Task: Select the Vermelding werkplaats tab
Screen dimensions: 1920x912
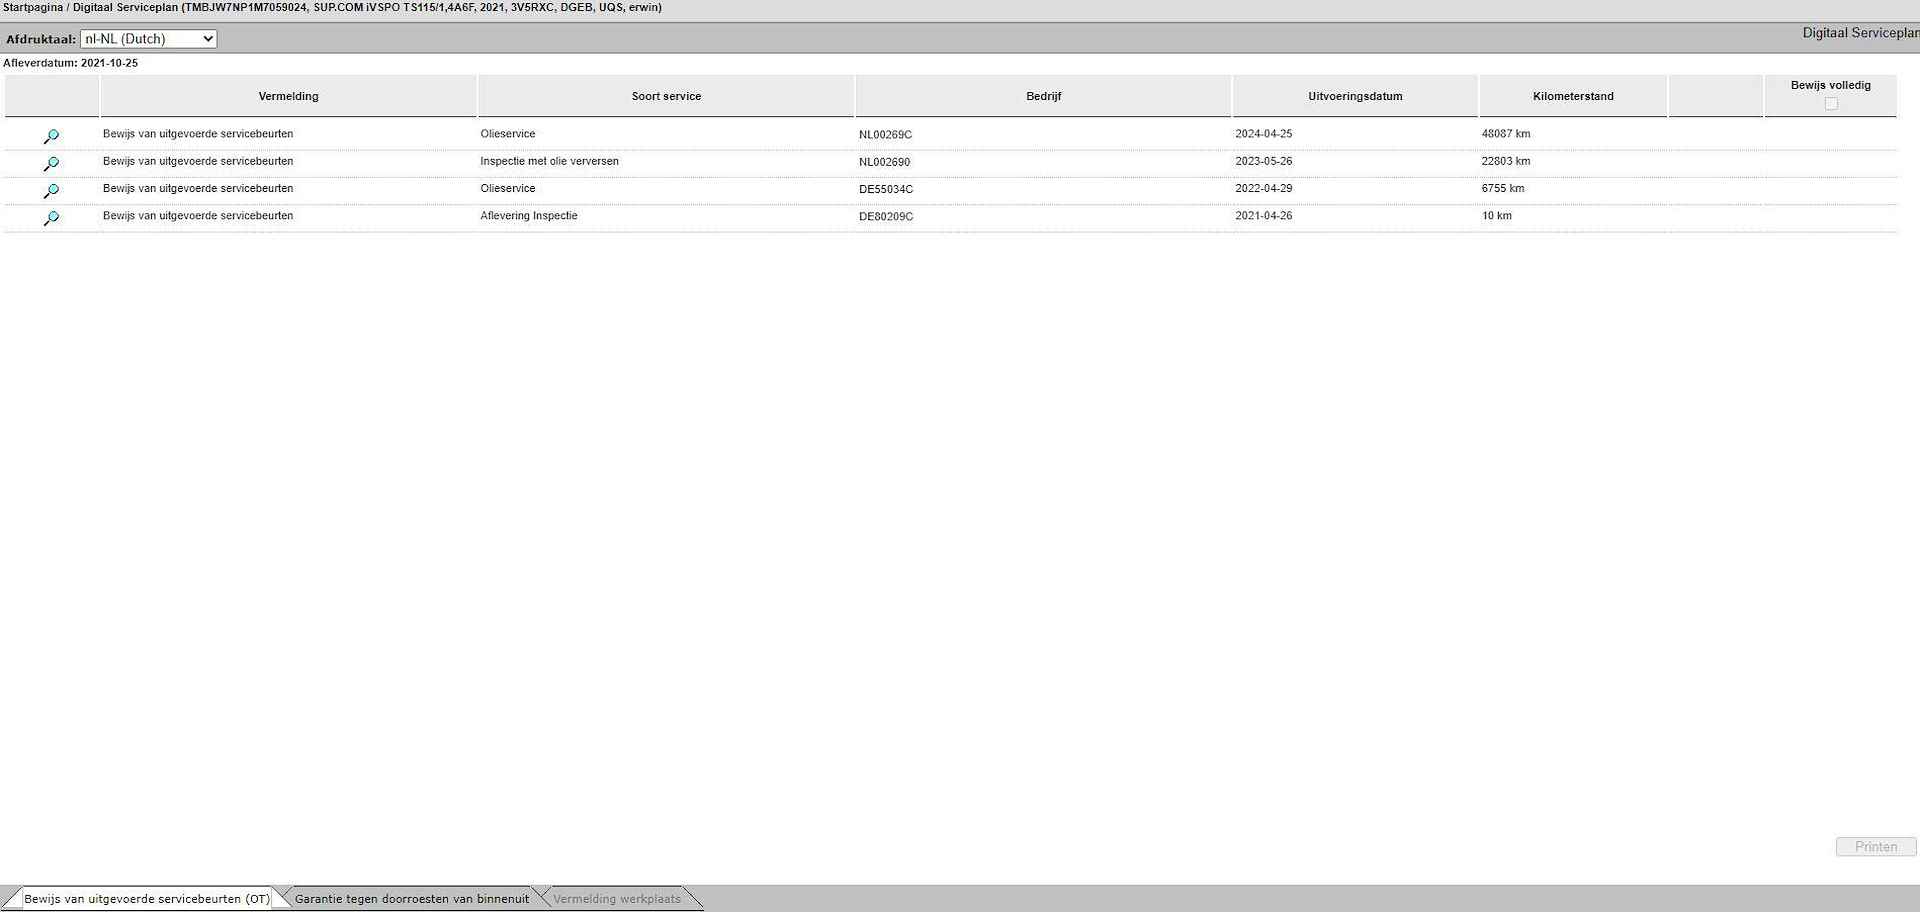Action: 617,899
